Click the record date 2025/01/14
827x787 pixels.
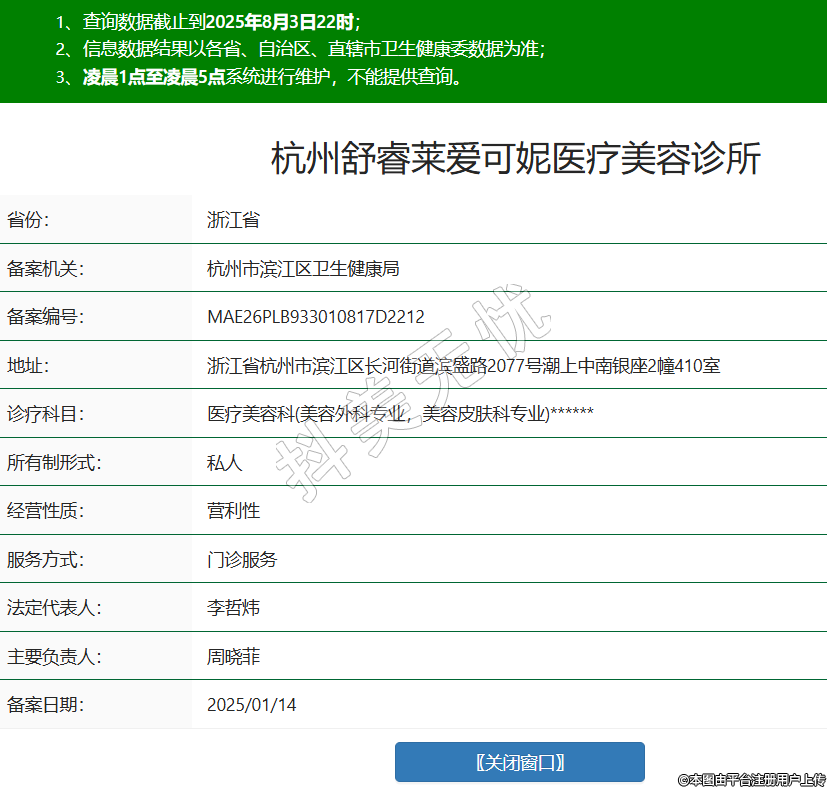[251, 704]
